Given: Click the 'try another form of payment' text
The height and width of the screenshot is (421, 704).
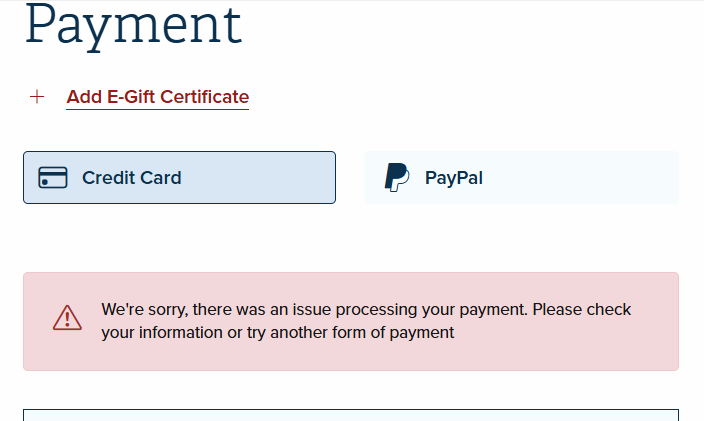Looking at the screenshot, I should click(x=362, y=333).
